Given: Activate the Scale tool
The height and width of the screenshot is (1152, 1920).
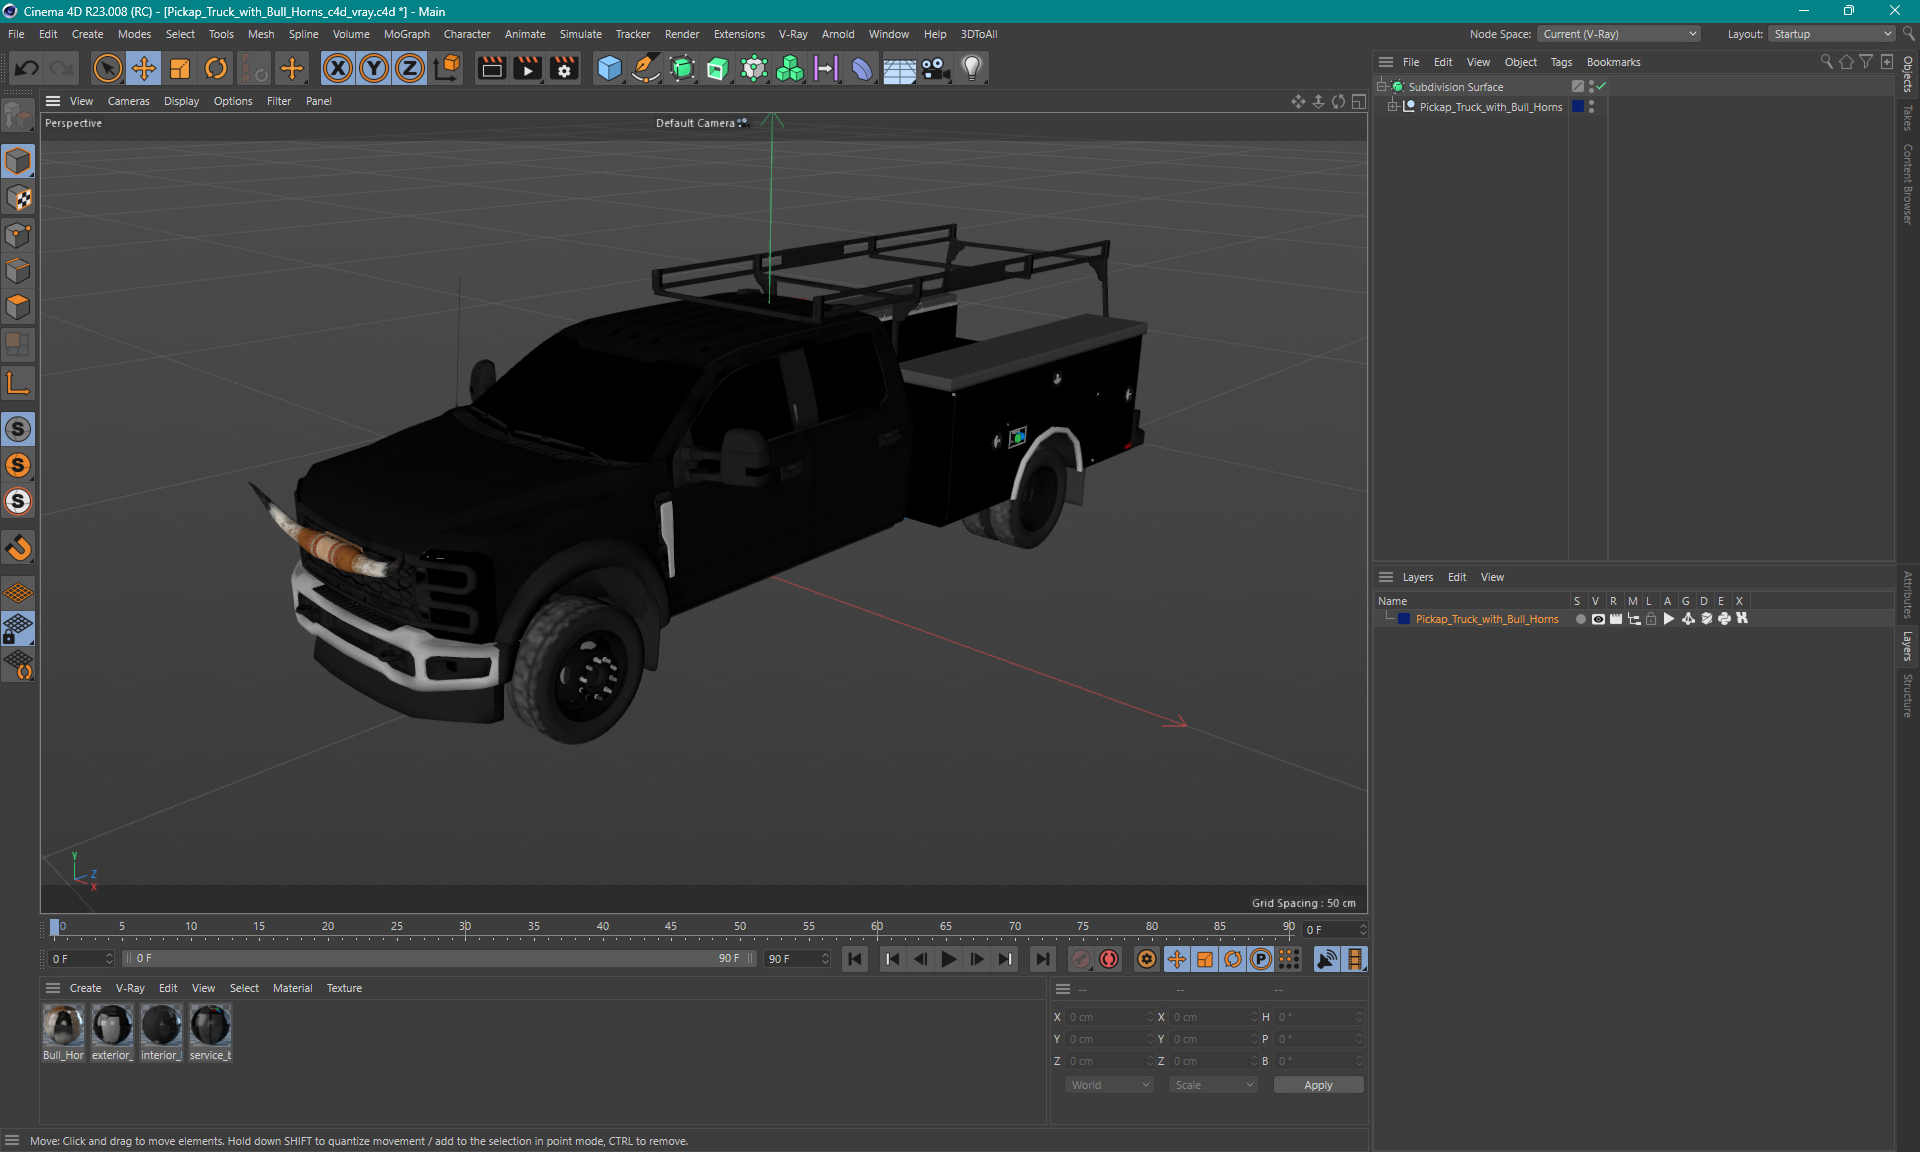Looking at the screenshot, I should (x=180, y=68).
